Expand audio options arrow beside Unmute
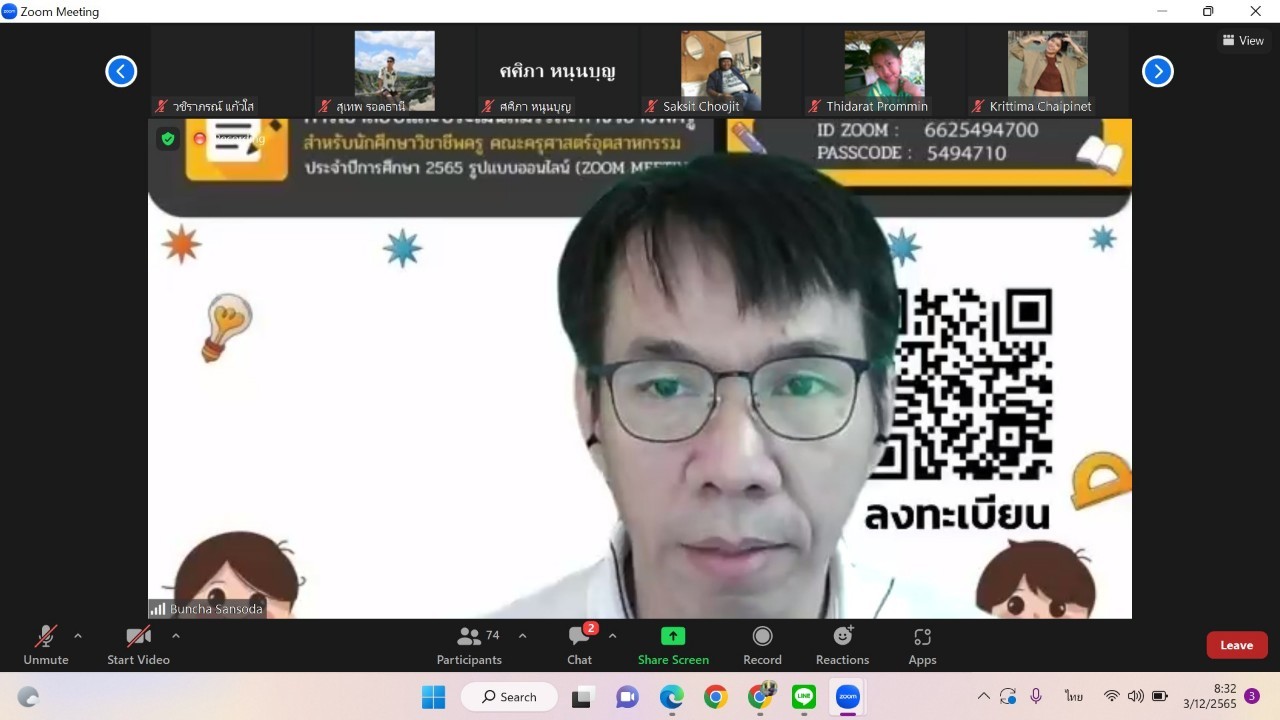The height and width of the screenshot is (720, 1280). click(78, 635)
